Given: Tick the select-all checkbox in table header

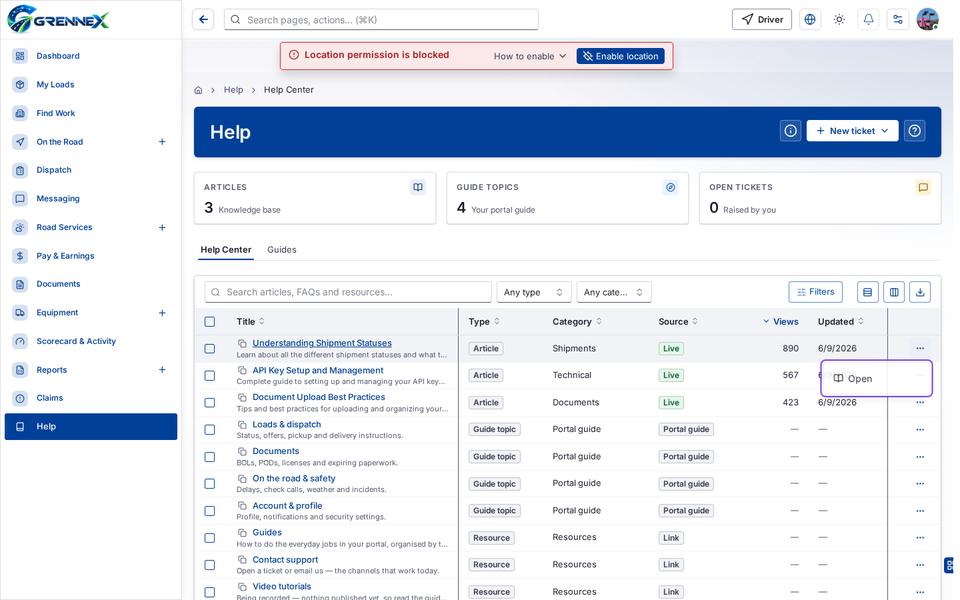Looking at the screenshot, I should [x=209, y=321].
